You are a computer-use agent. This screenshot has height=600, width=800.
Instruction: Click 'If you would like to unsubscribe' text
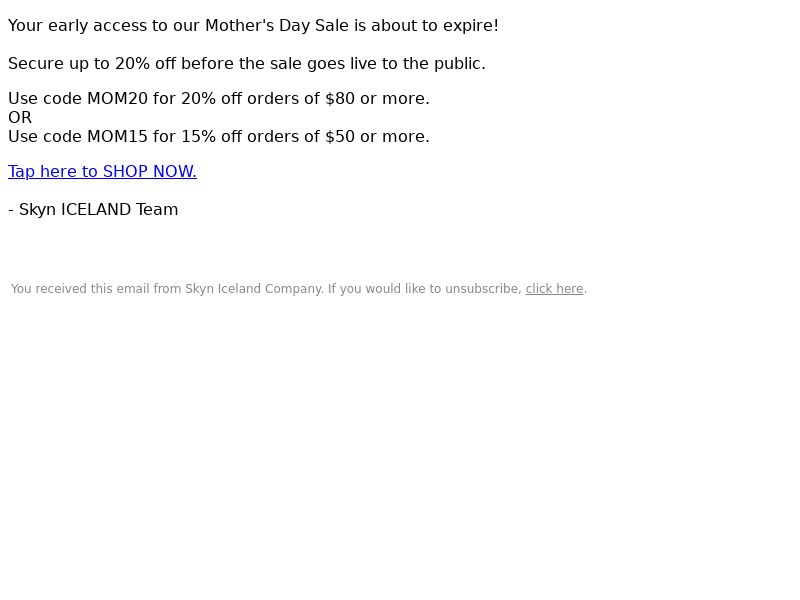[x=424, y=289]
